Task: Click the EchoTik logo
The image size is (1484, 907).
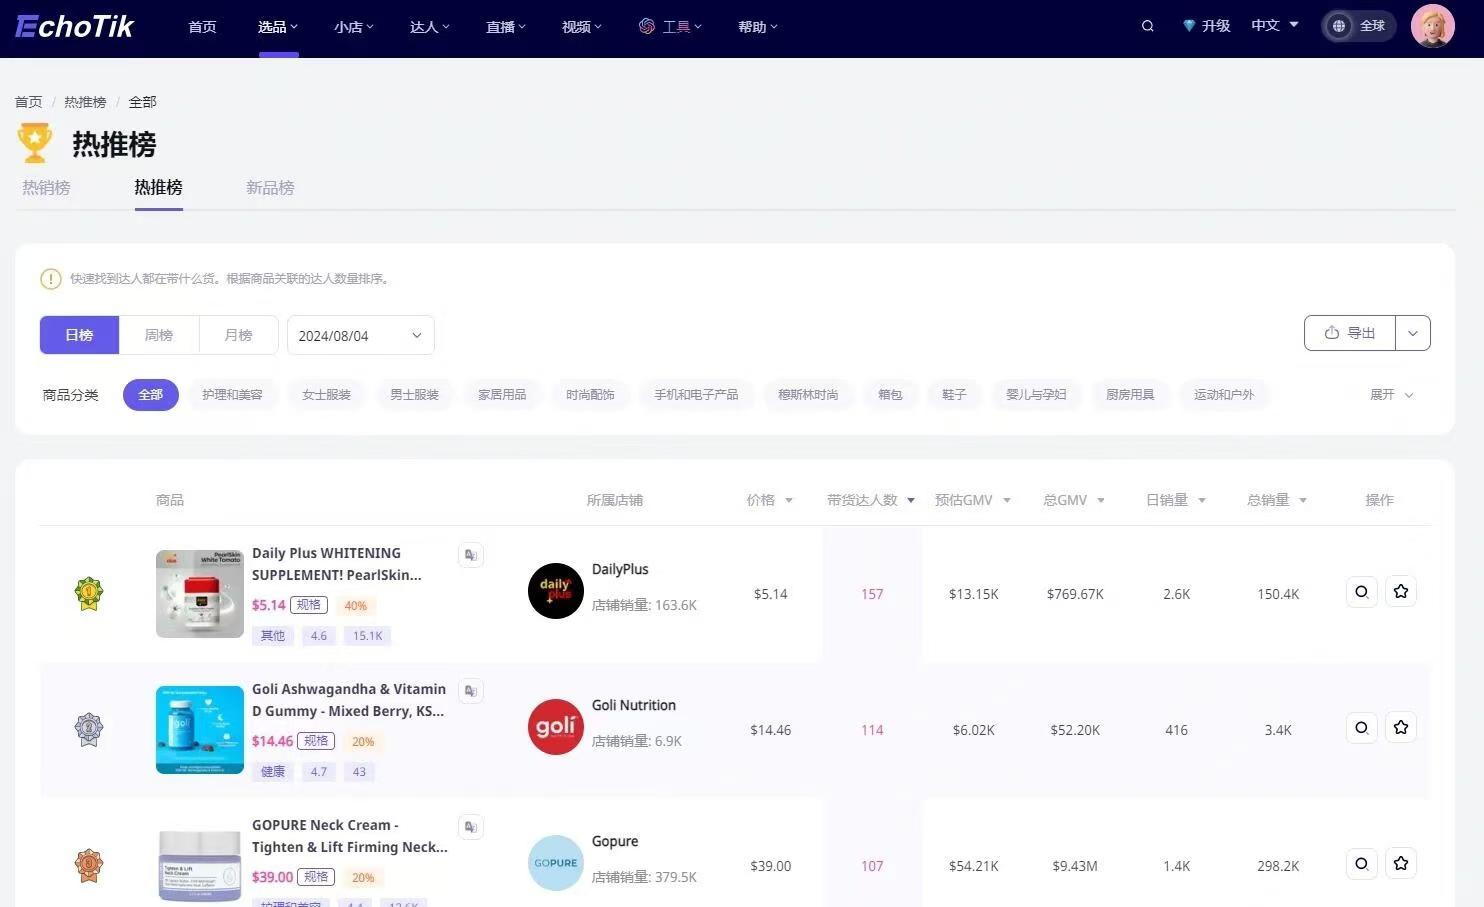Action: (75, 26)
